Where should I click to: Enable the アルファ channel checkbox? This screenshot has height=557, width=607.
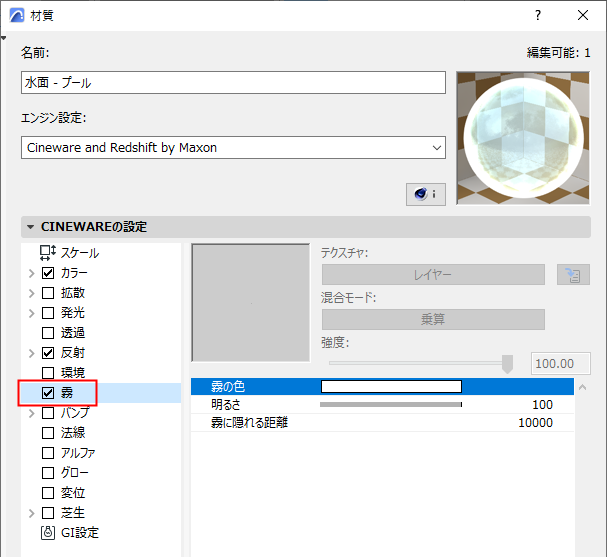pos(48,453)
